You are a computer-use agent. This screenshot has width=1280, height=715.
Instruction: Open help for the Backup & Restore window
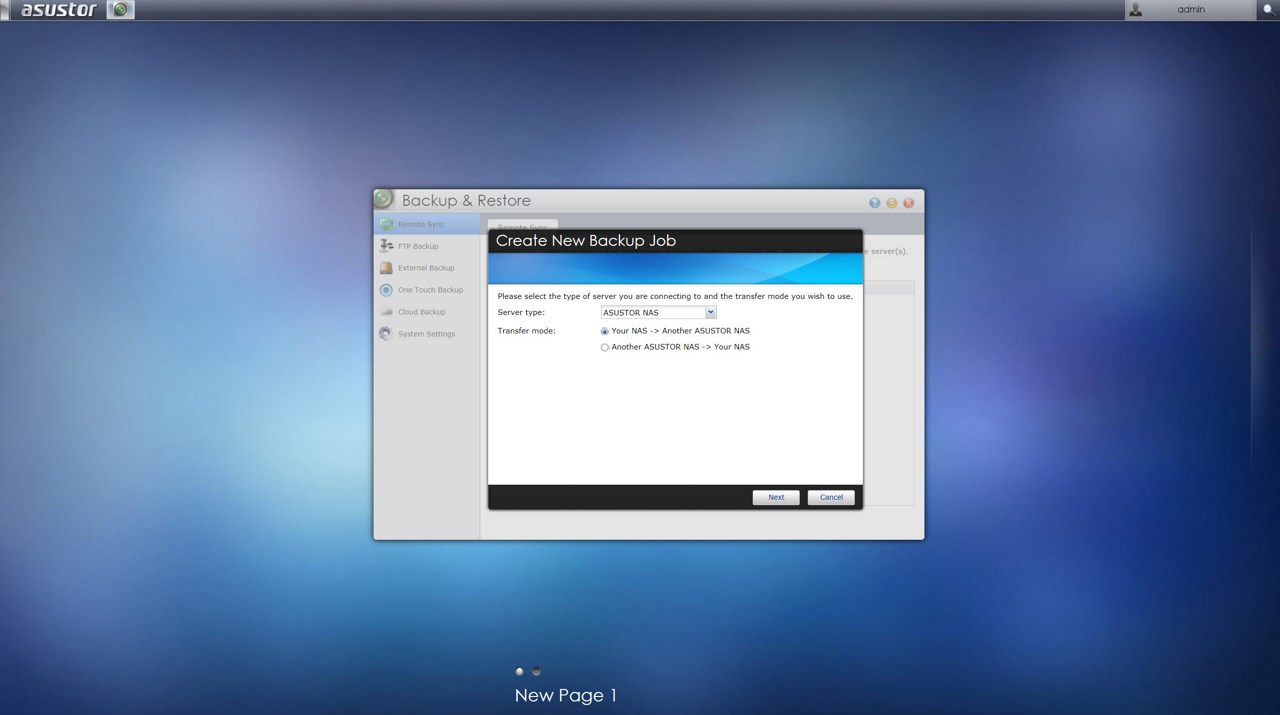(x=875, y=203)
